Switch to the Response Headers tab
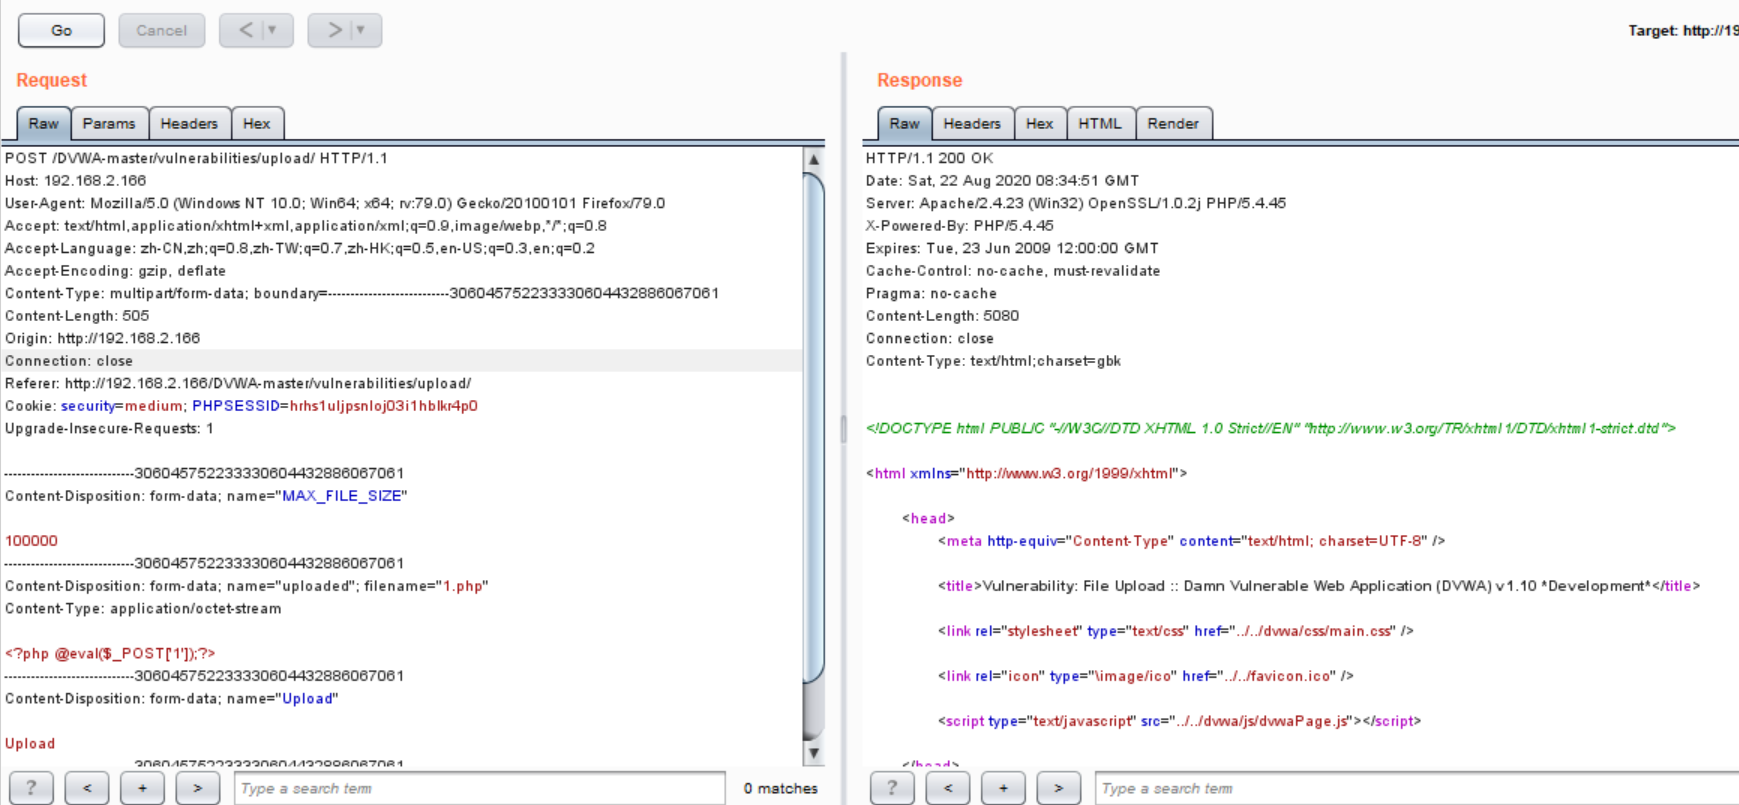1739x805 pixels. click(x=972, y=123)
